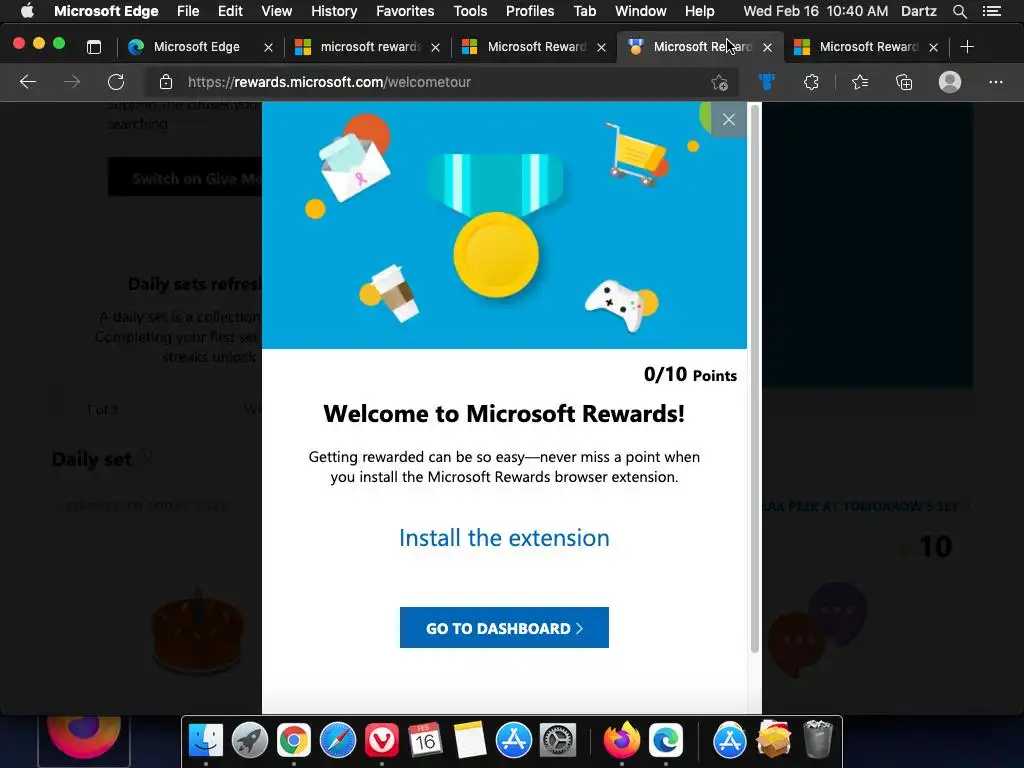This screenshot has height=768, width=1024.
Task: Open Trash from the Dock
Action: pos(818,739)
